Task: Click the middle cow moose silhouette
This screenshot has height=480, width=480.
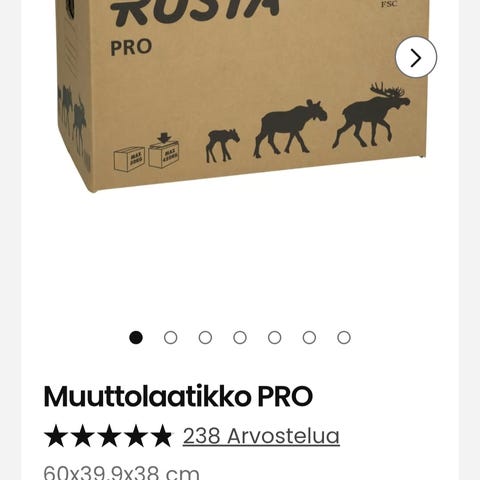Action: pos(290,128)
